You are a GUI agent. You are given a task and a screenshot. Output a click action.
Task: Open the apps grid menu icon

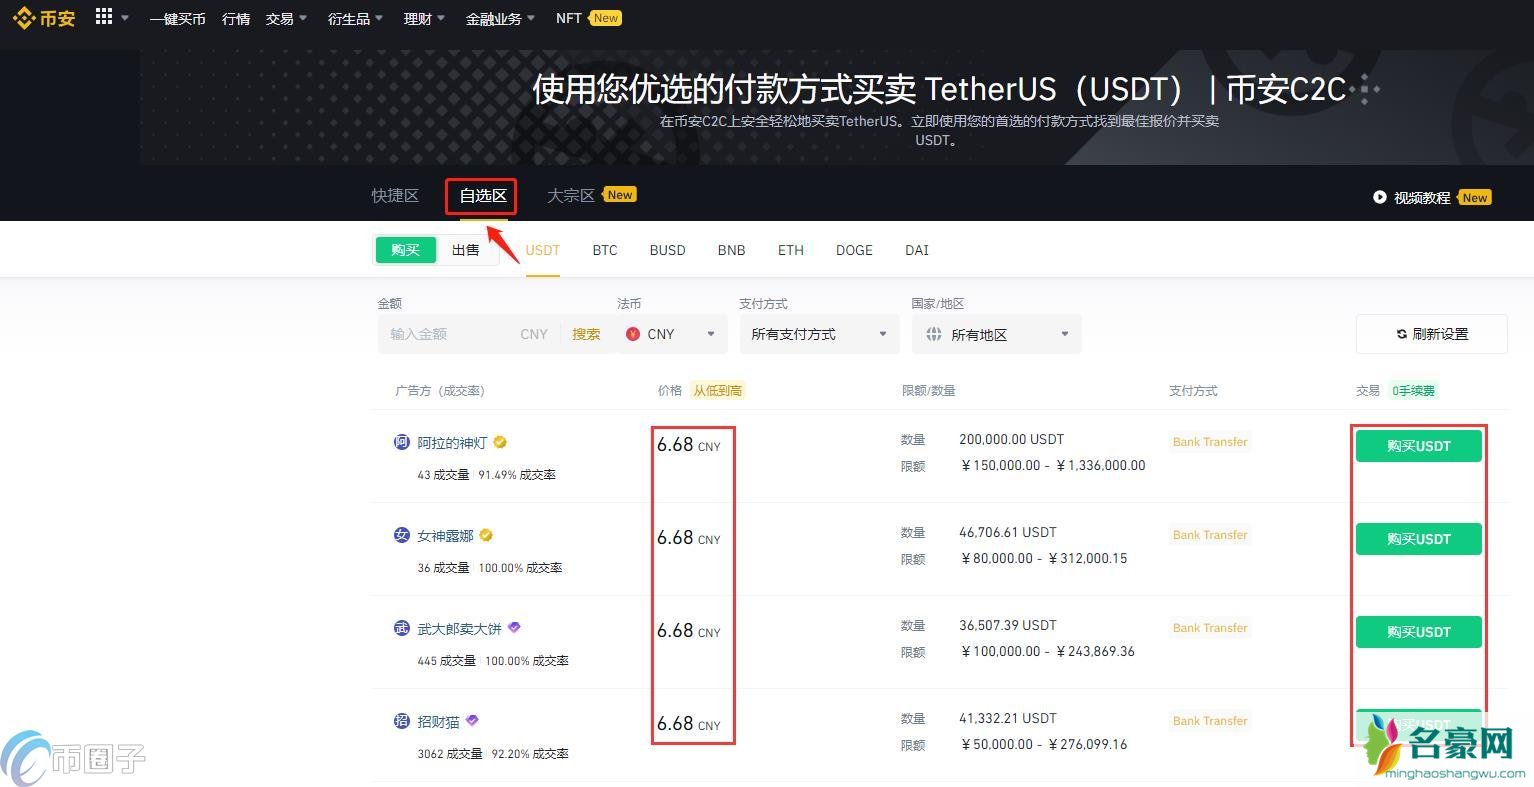click(x=104, y=17)
